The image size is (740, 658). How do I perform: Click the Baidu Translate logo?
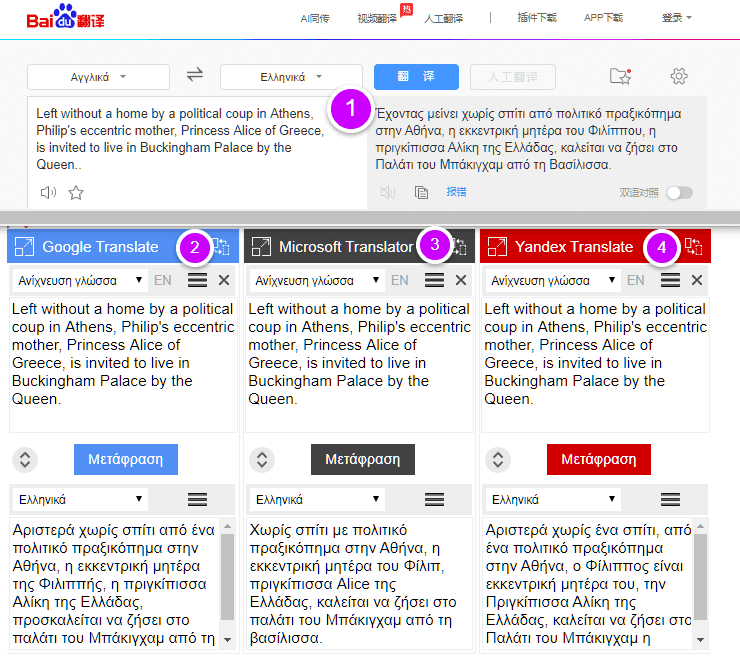tap(66, 17)
